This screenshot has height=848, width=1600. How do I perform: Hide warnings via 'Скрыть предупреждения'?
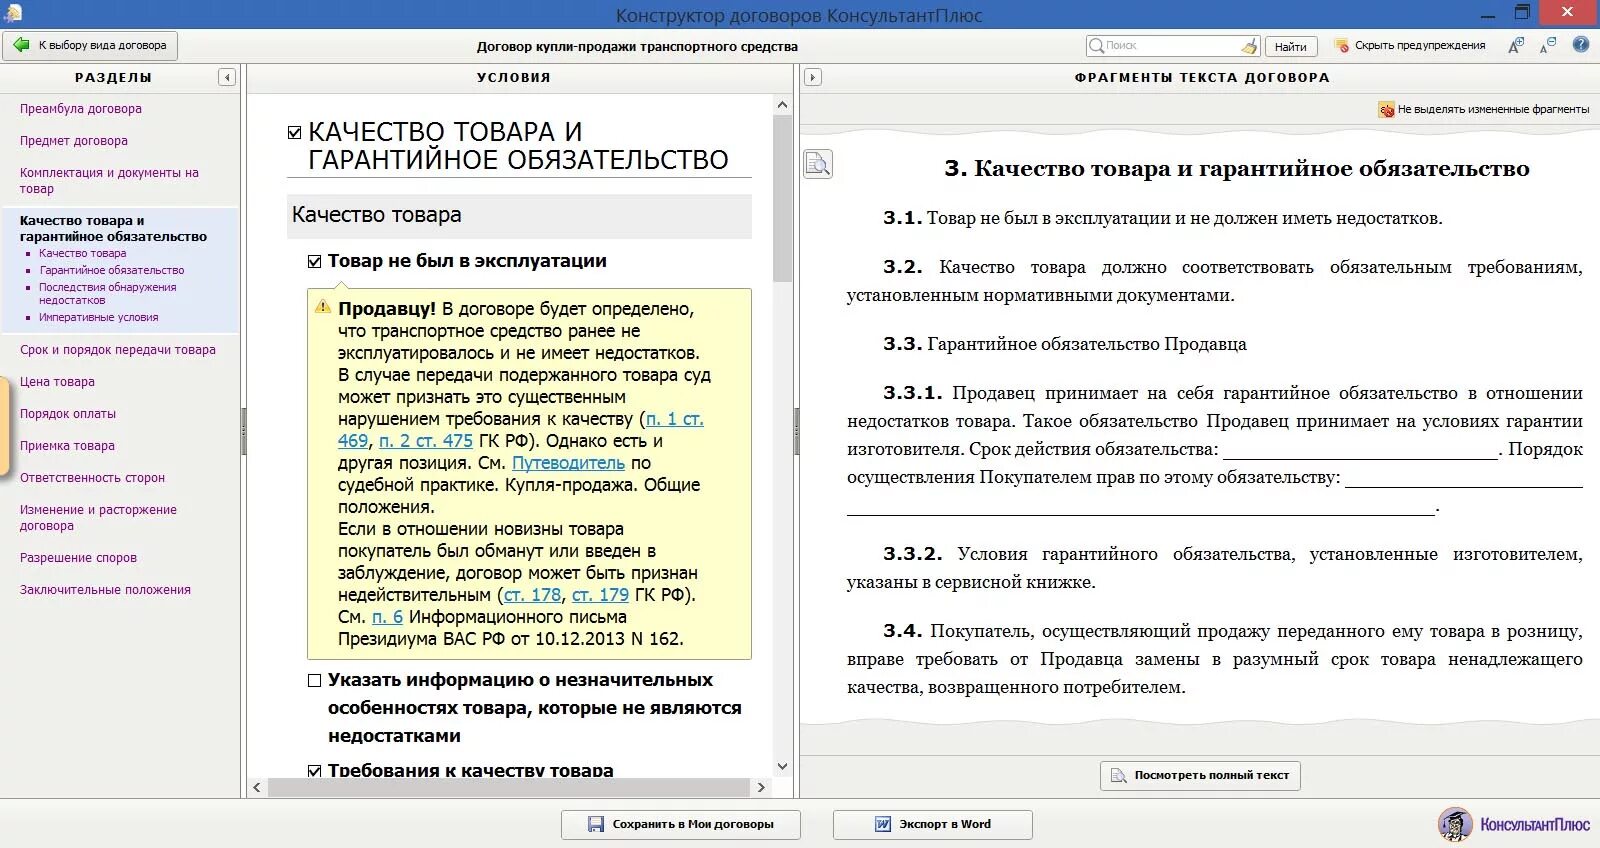[x=1411, y=46]
